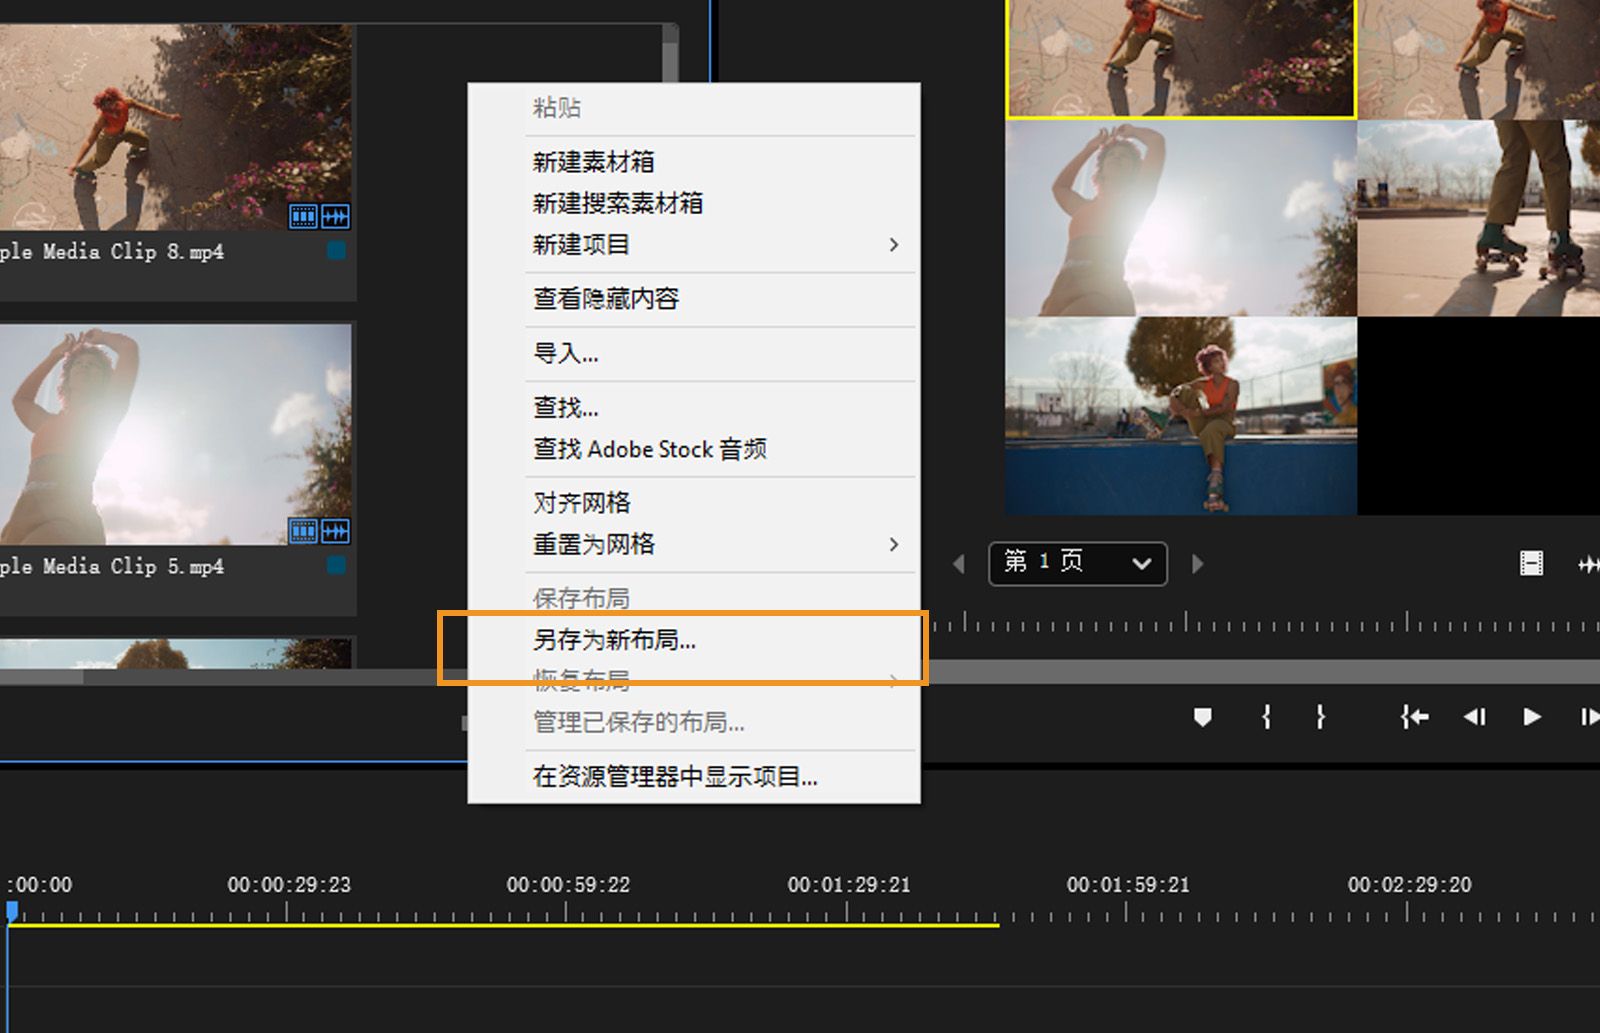
Task: Click the Go to In point button
Action: pyautogui.click(x=1414, y=717)
